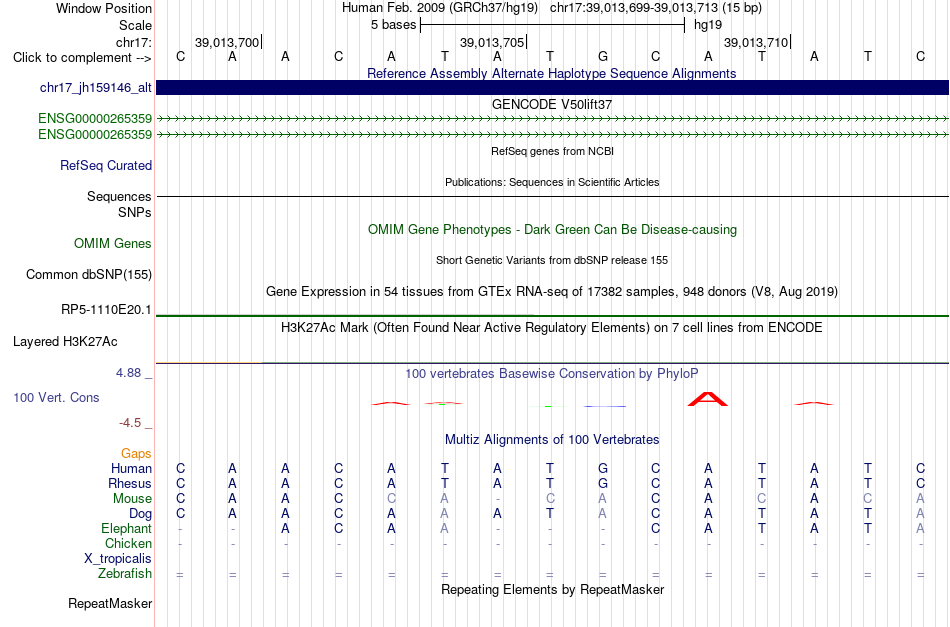Select the 5 bases scale bar
The width and height of the screenshot is (950, 627).
[553, 25]
